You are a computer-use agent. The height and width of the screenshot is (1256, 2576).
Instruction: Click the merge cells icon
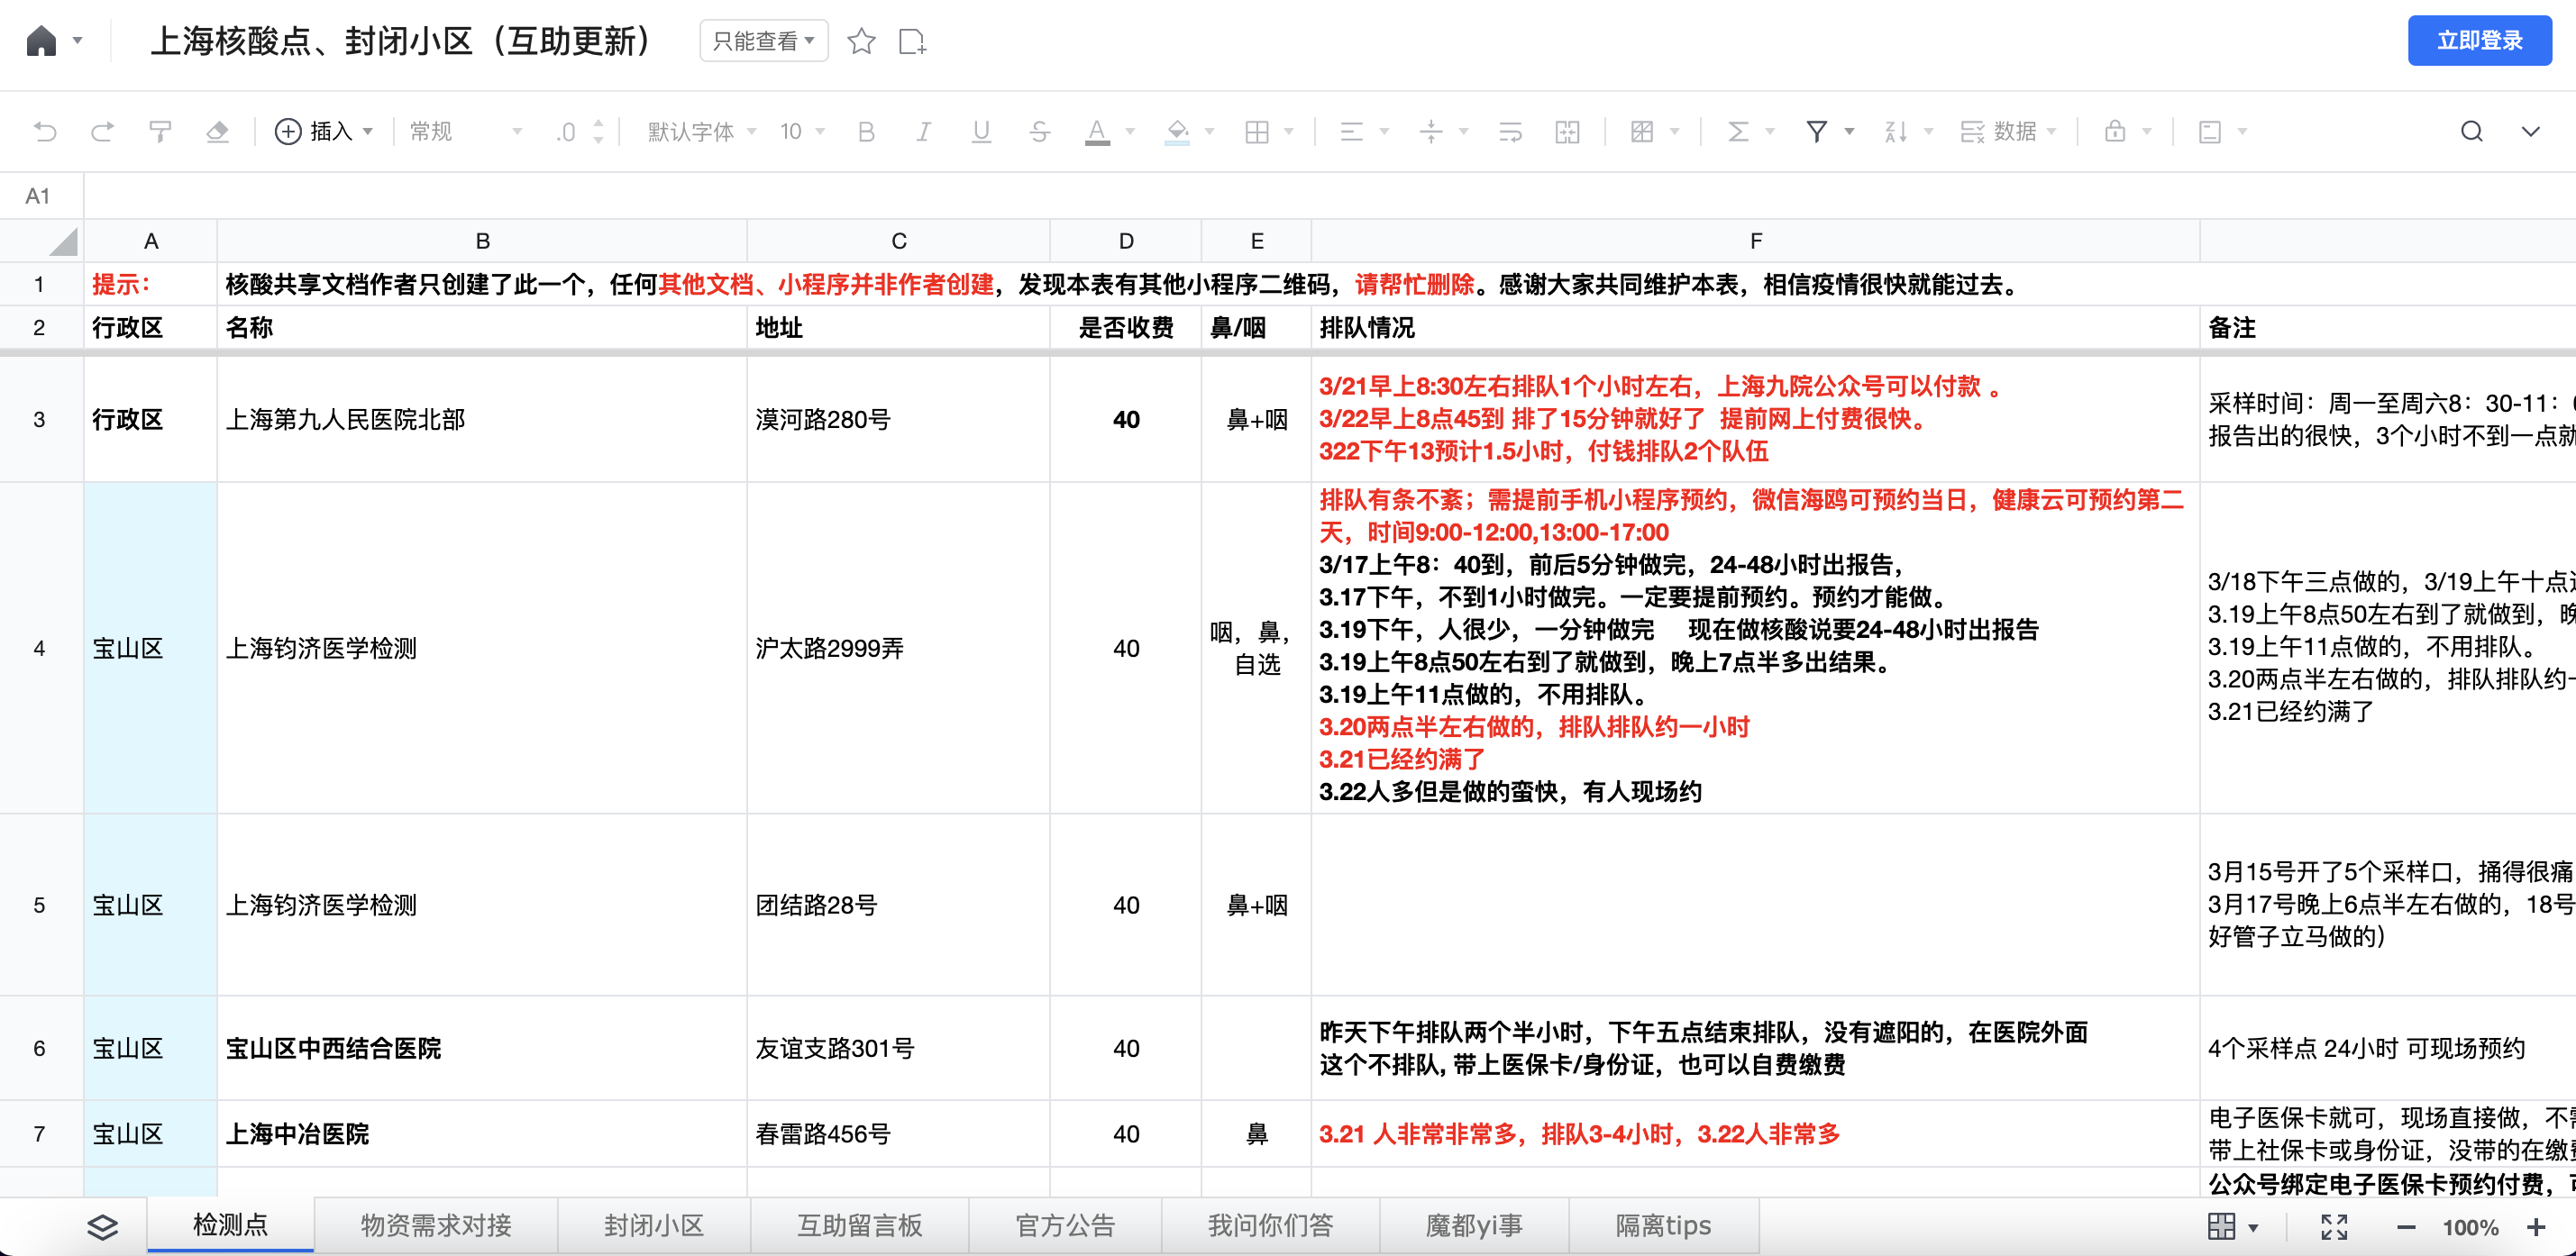click(x=1567, y=131)
